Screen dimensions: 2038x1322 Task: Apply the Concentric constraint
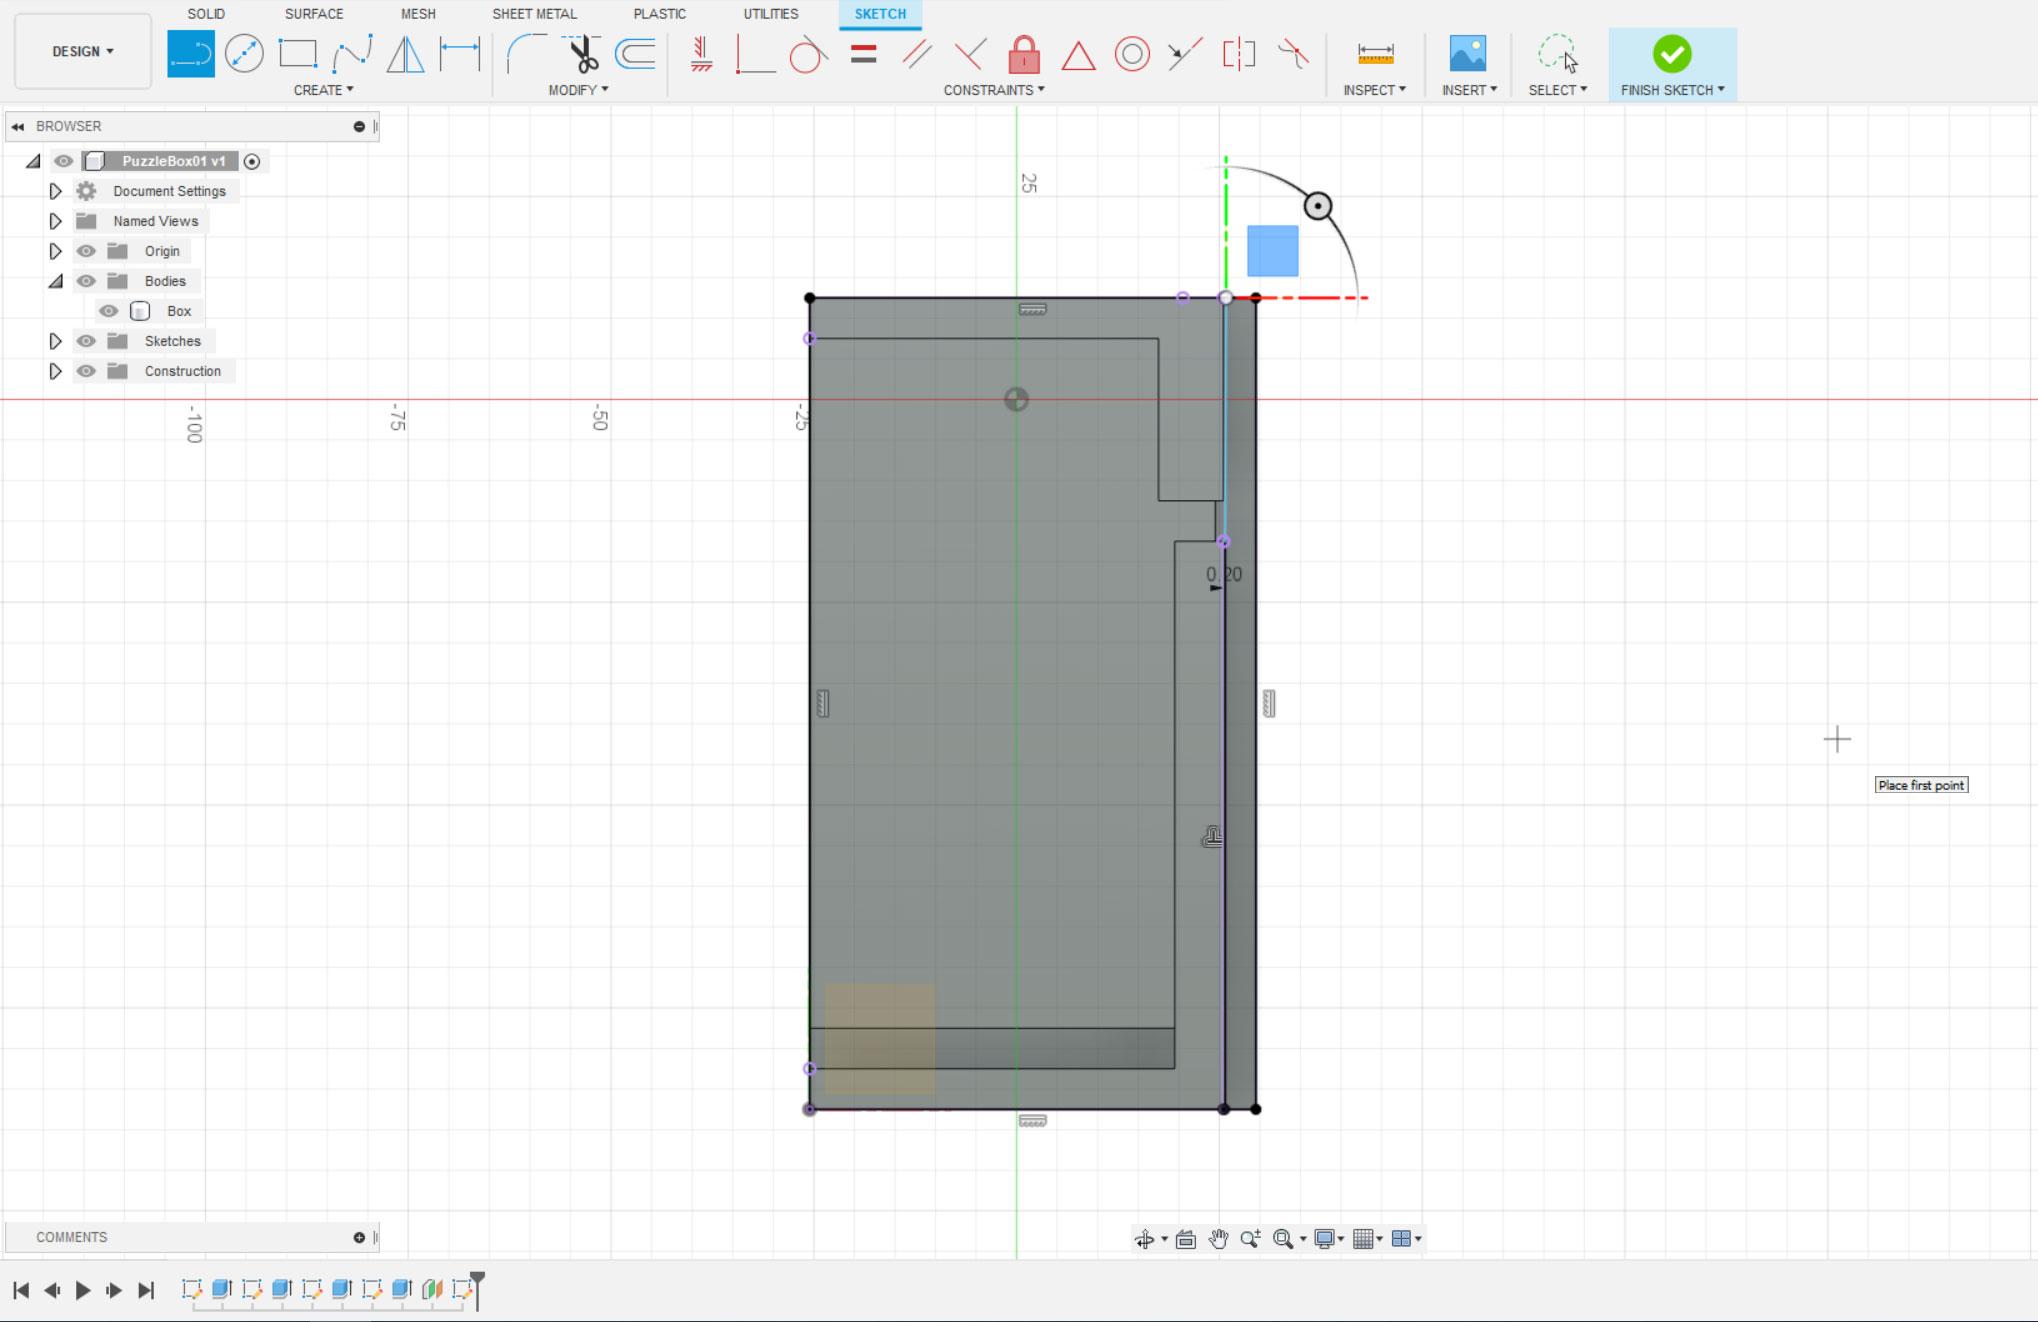pos(1132,54)
